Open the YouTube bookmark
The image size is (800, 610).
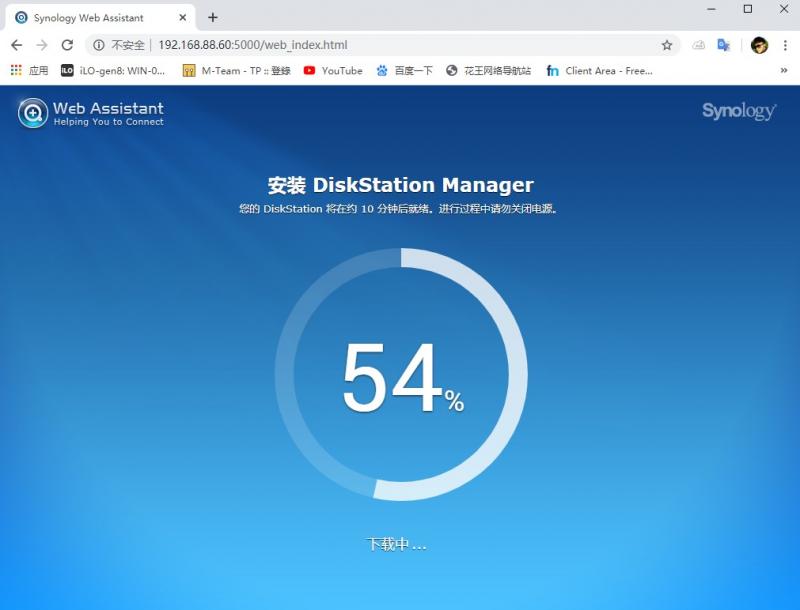coord(333,70)
